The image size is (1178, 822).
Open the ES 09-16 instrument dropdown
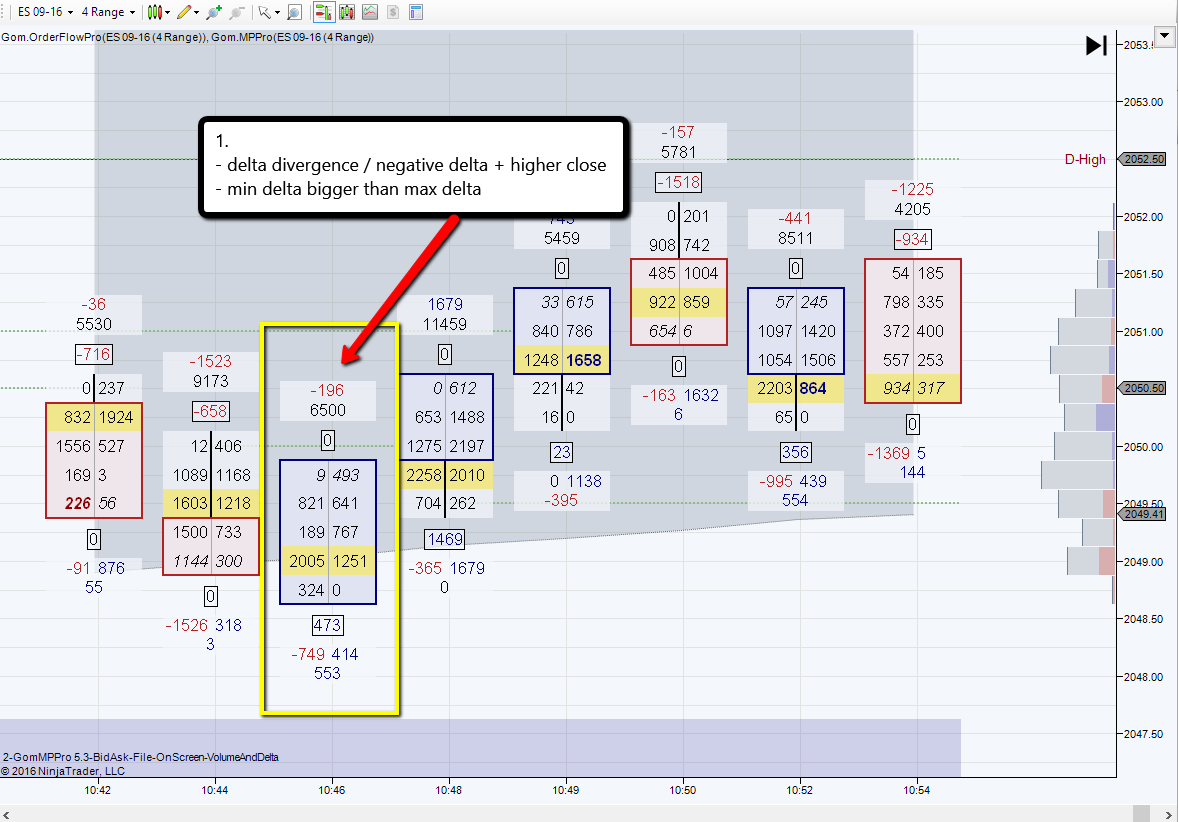tap(45, 12)
